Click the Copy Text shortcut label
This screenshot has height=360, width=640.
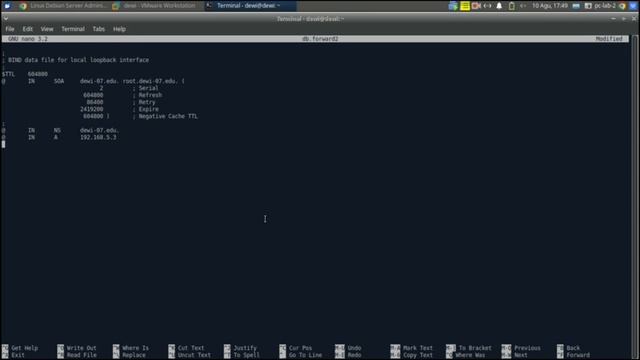(418, 355)
